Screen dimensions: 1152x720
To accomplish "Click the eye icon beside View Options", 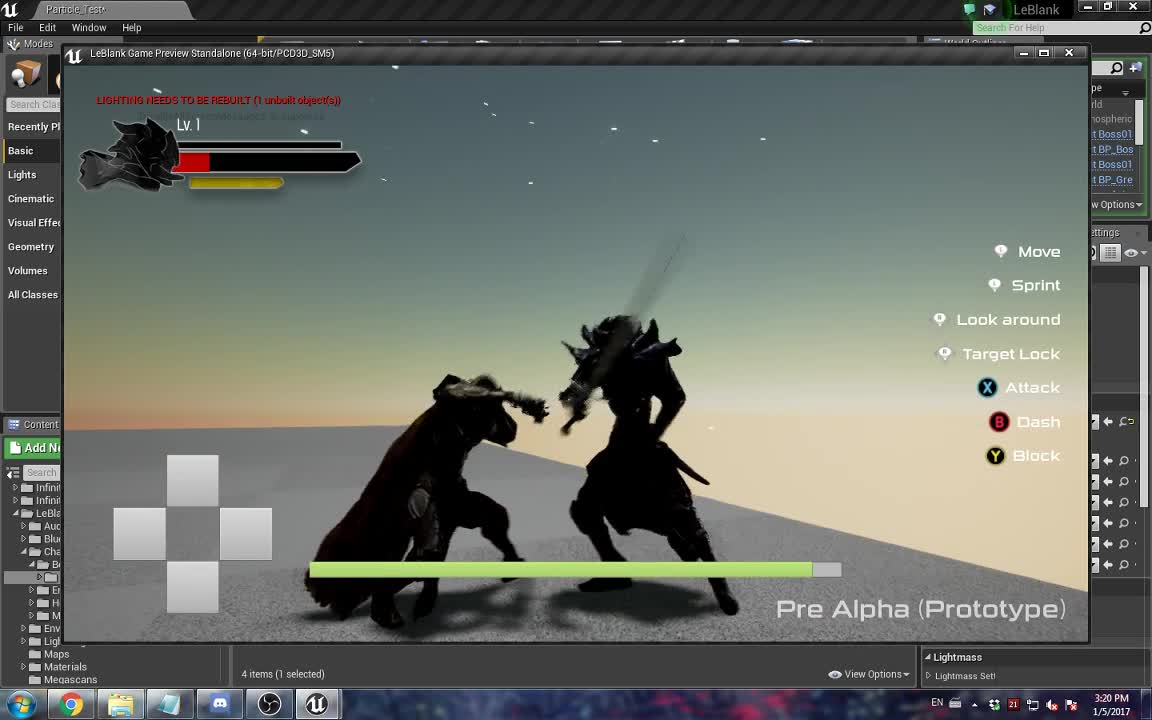I will 835,674.
